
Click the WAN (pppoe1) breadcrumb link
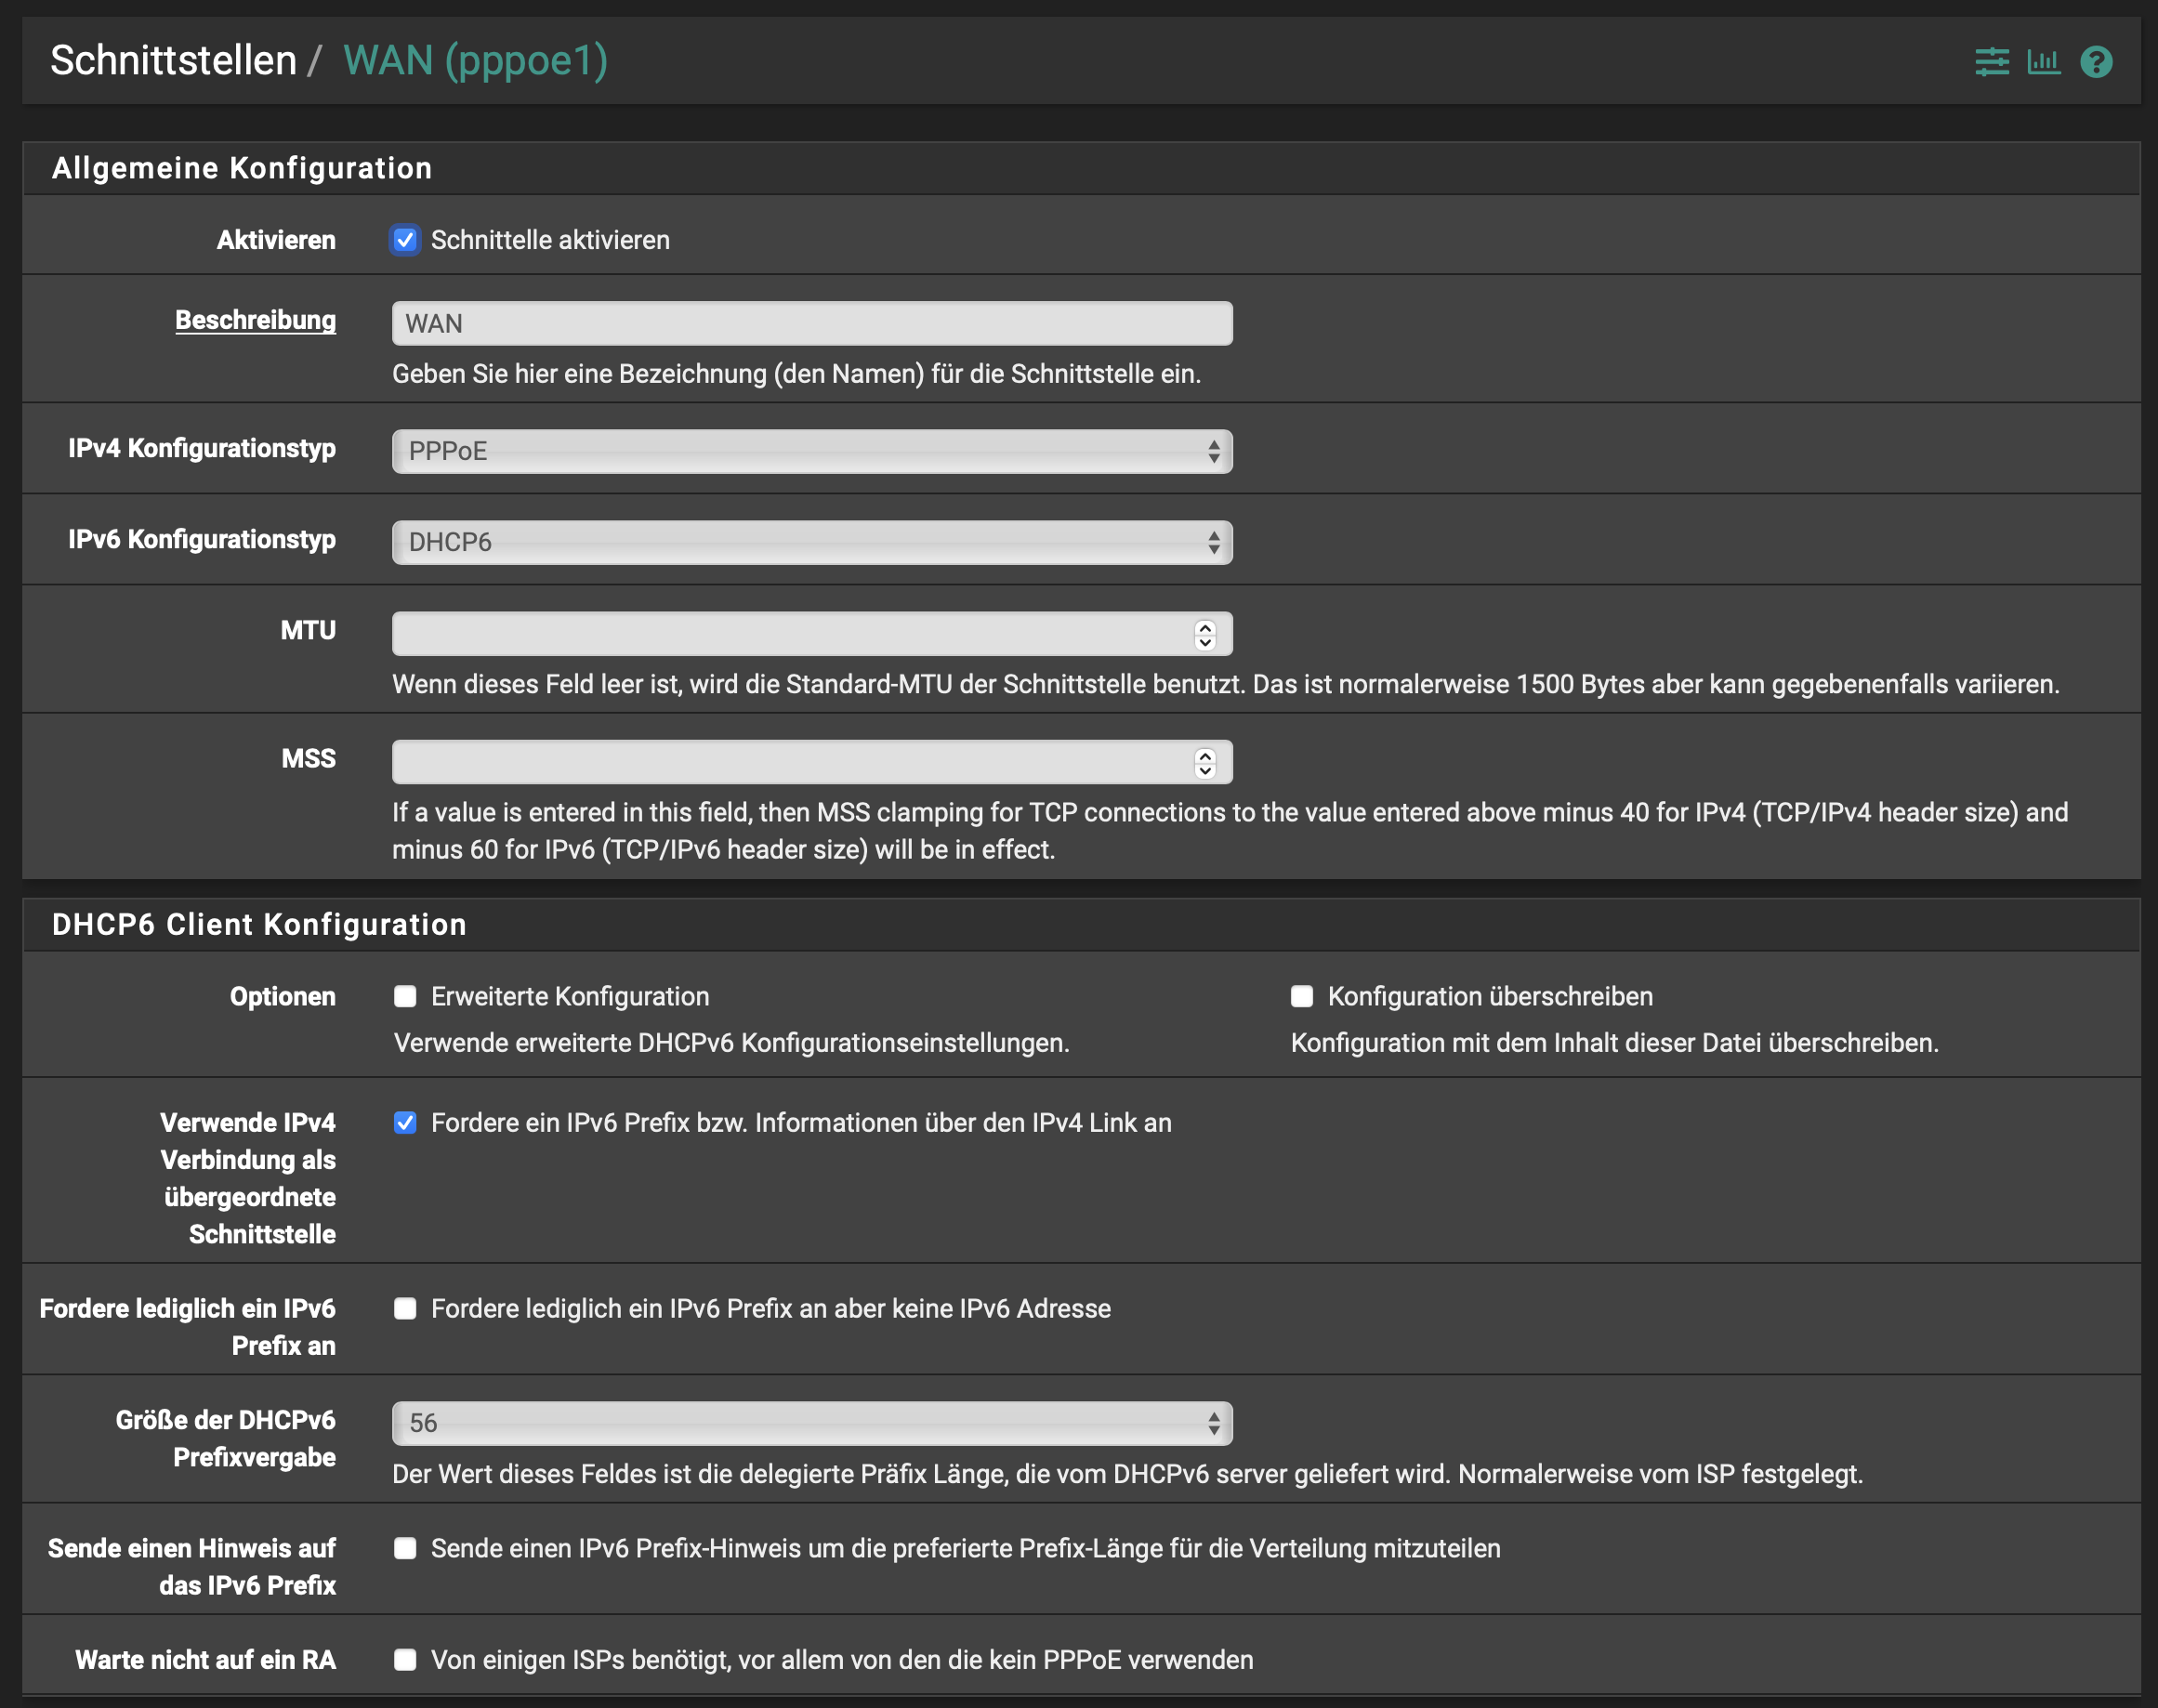click(475, 60)
